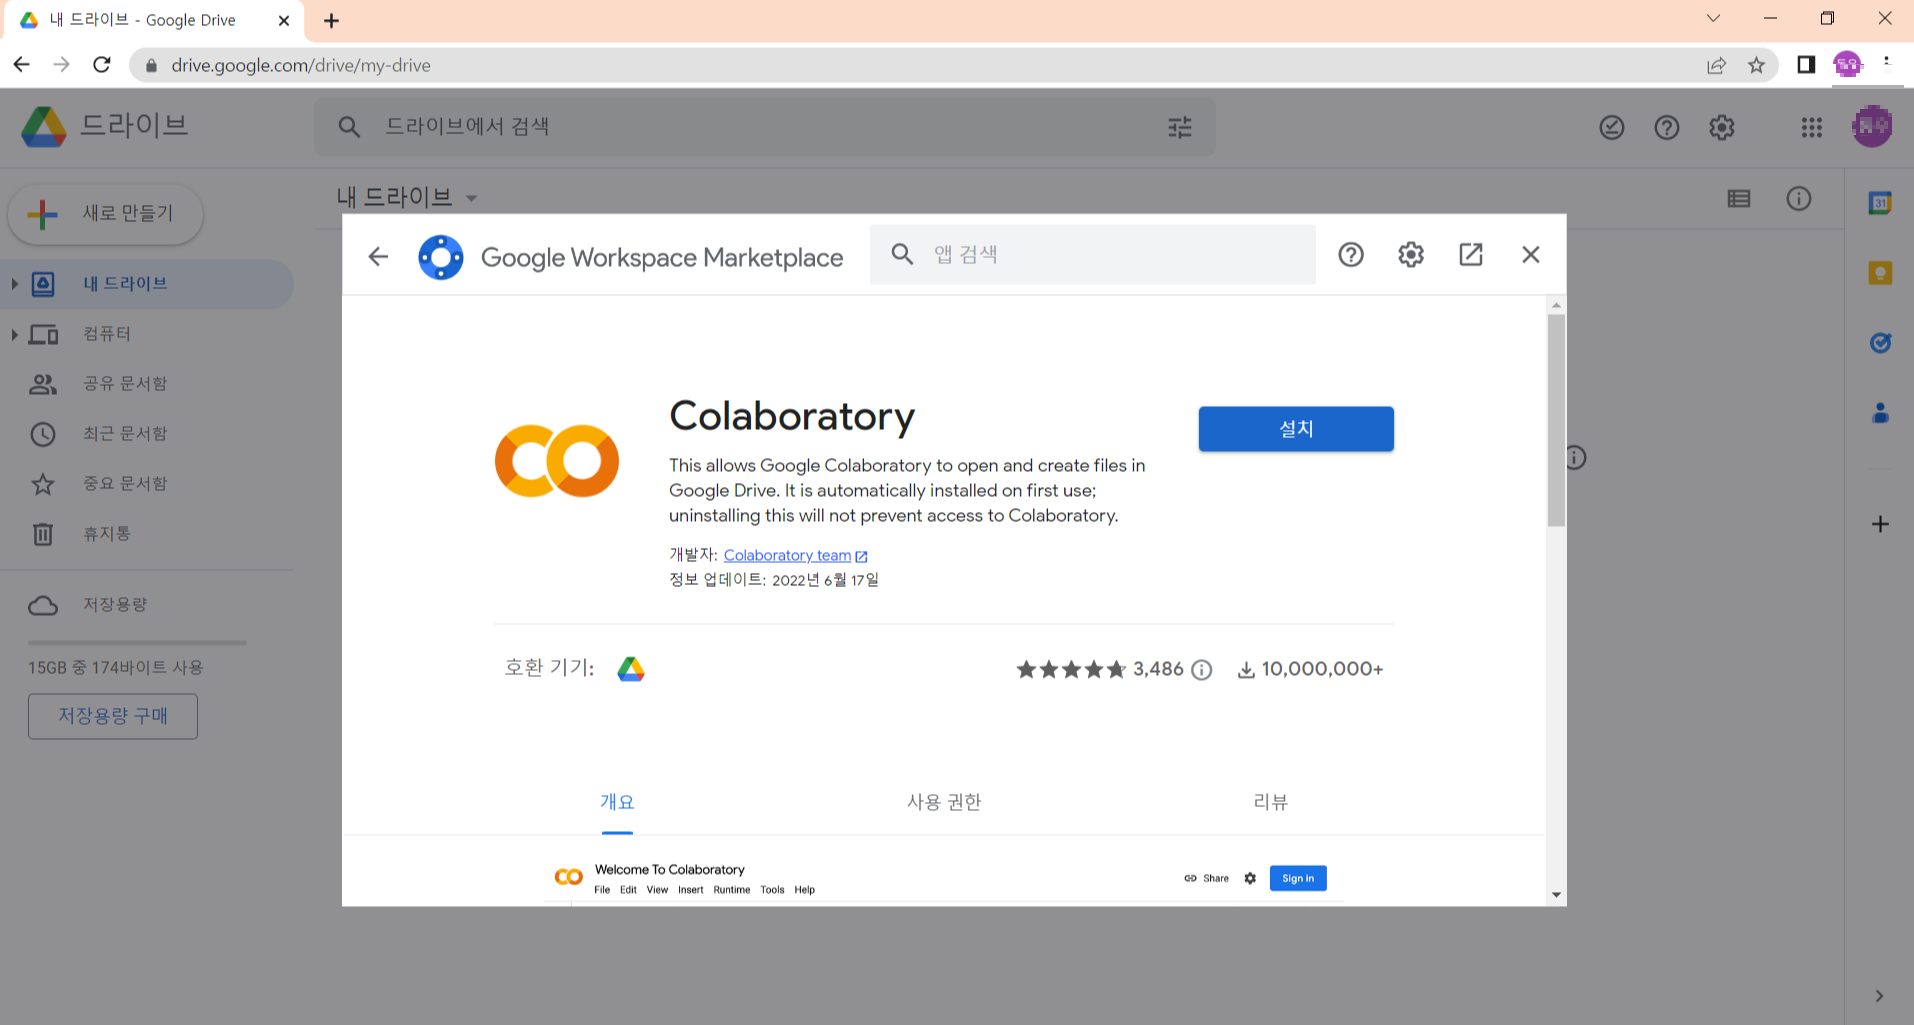Click the Marketplace search magnifier icon
This screenshot has height=1025, width=1914.
(902, 254)
